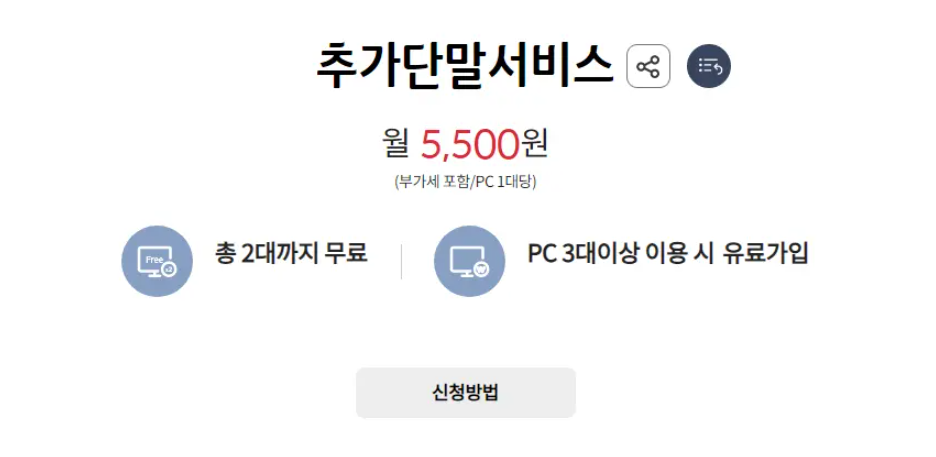936x457 pixels.
Task: Click the PC 1대당 portion of note
Action: [504, 182]
